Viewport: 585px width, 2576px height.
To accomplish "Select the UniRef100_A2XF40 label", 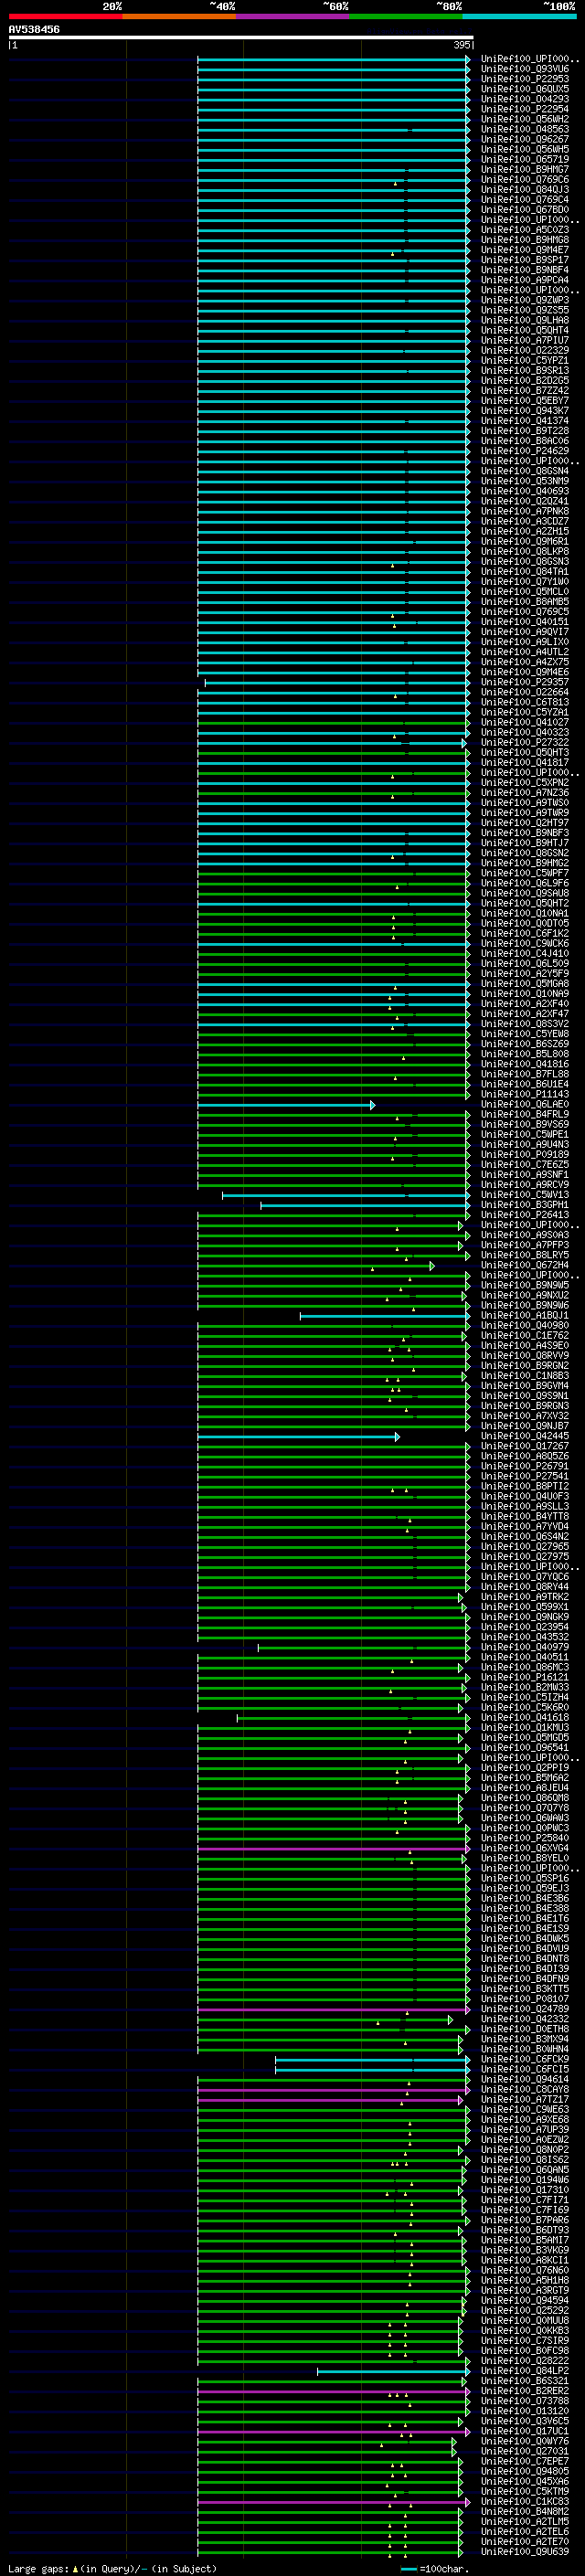I will coord(525,1004).
